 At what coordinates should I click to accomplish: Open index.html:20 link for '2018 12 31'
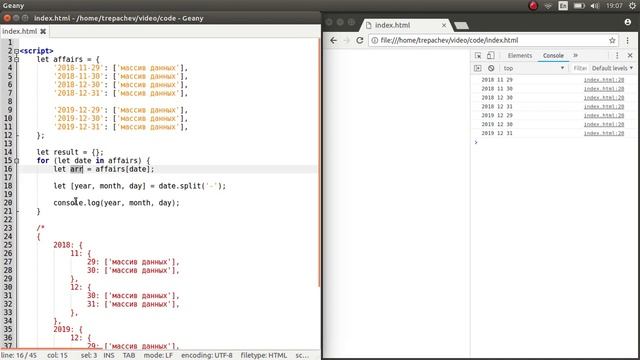pyautogui.click(x=604, y=107)
